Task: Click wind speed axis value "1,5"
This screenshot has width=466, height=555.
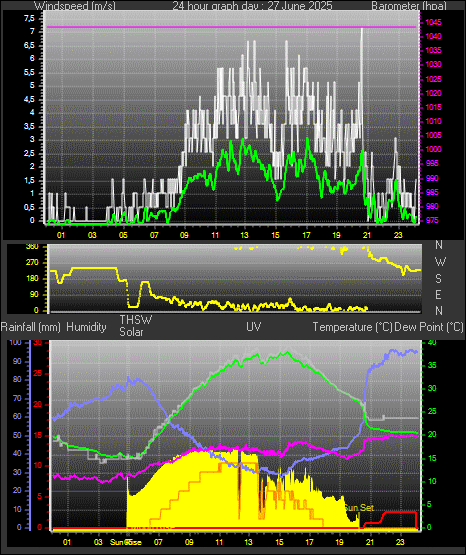Action: [29, 181]
